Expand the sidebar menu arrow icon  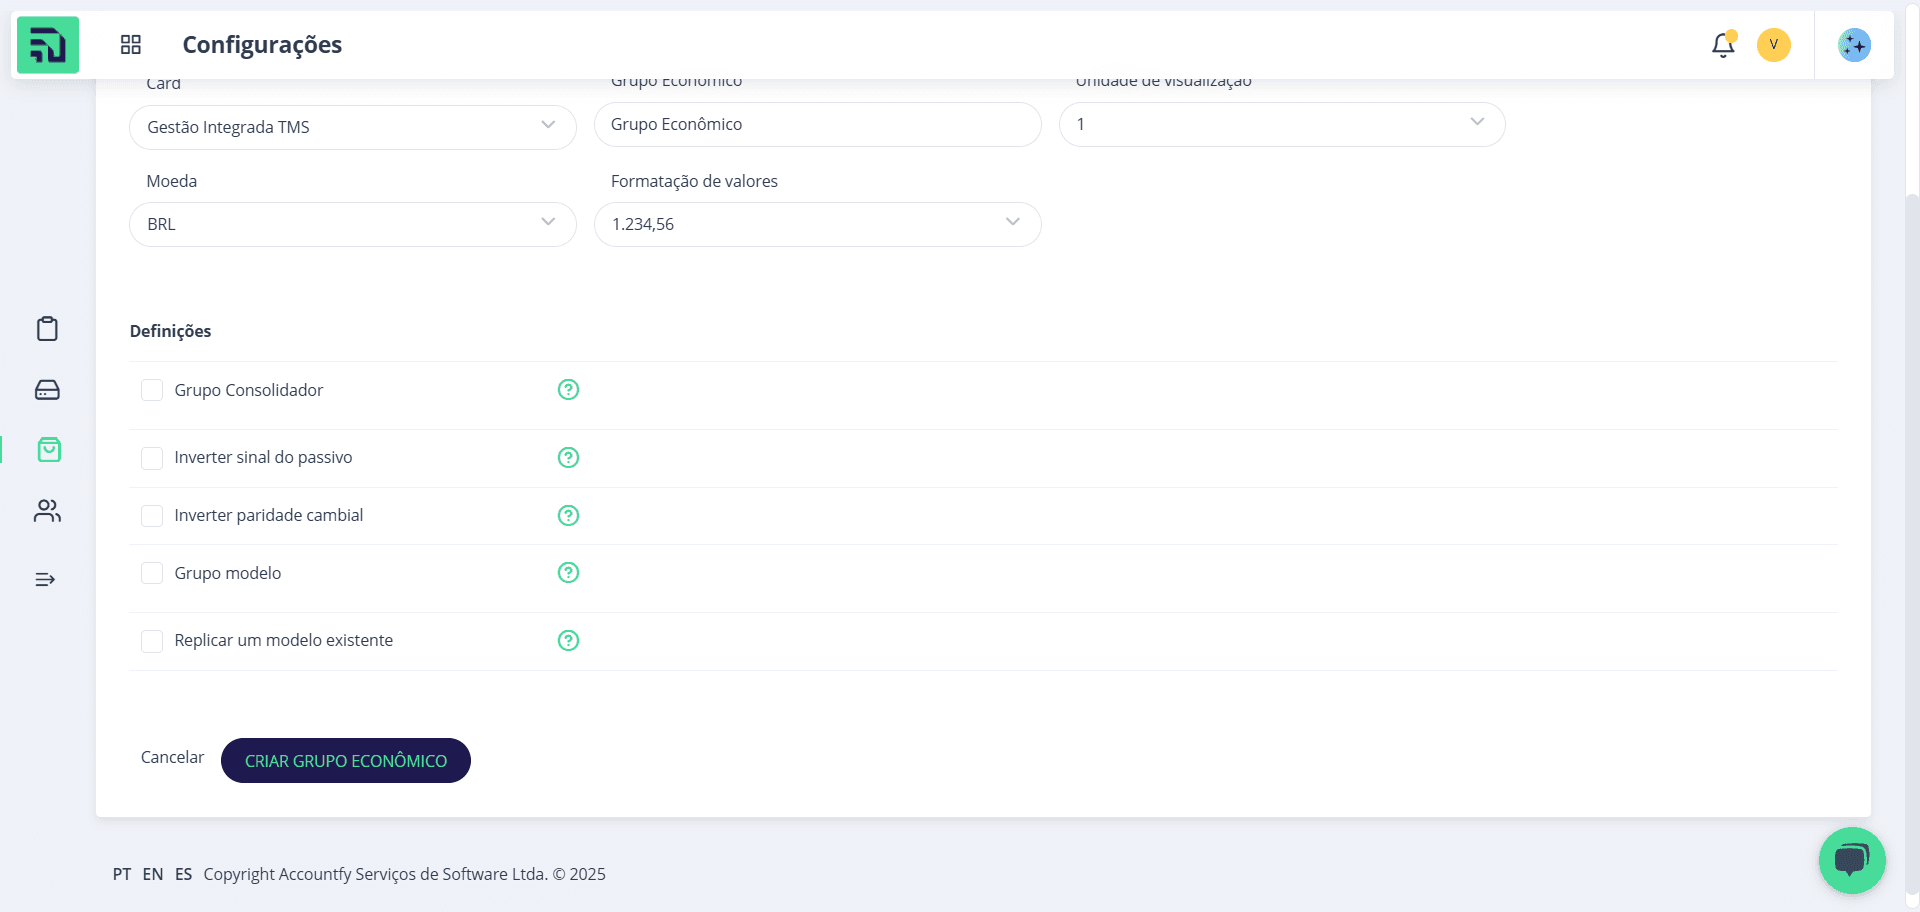click(45, 579)
